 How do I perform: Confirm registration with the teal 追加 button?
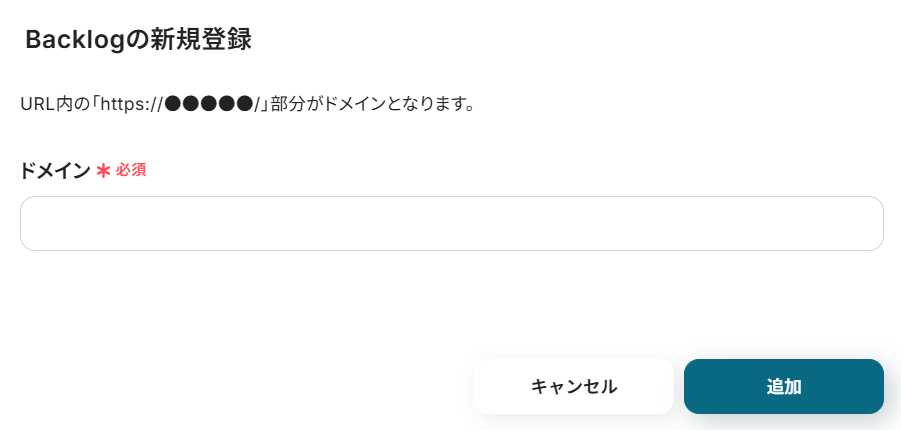pyautogui.click(x=783, y=386)
